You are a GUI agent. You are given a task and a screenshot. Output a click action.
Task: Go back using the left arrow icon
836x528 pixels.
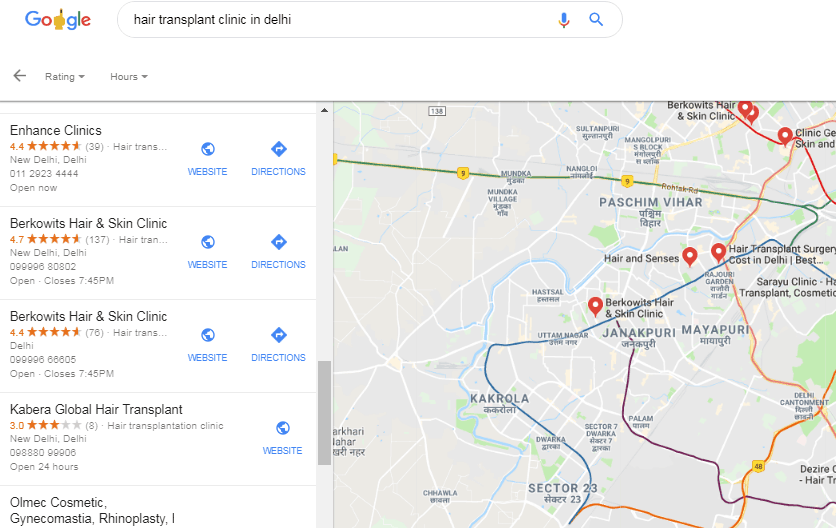tap(20, 76)
